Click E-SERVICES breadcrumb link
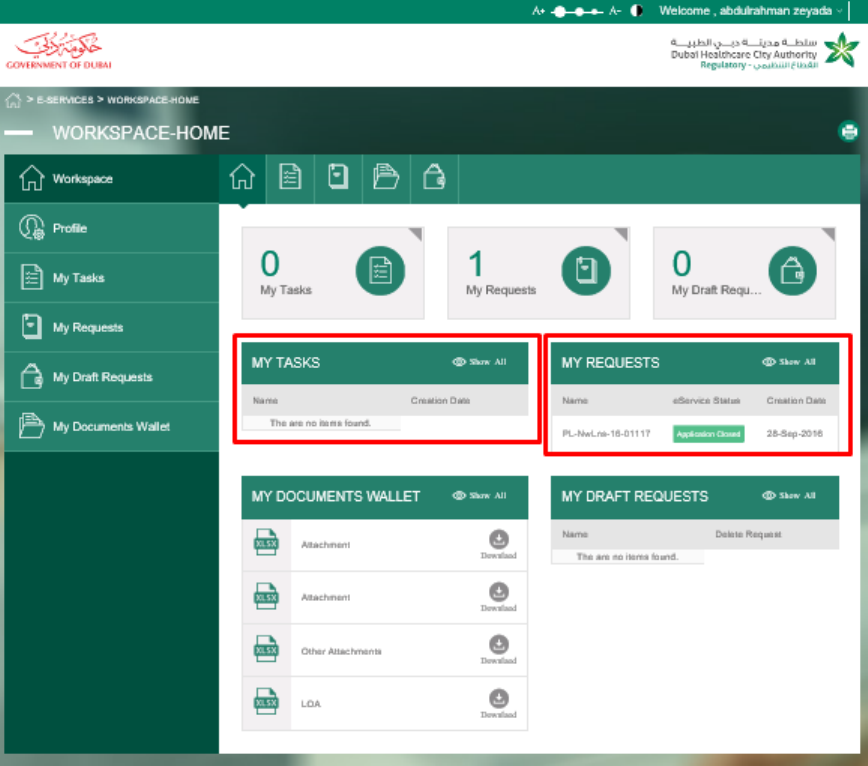 65,100
